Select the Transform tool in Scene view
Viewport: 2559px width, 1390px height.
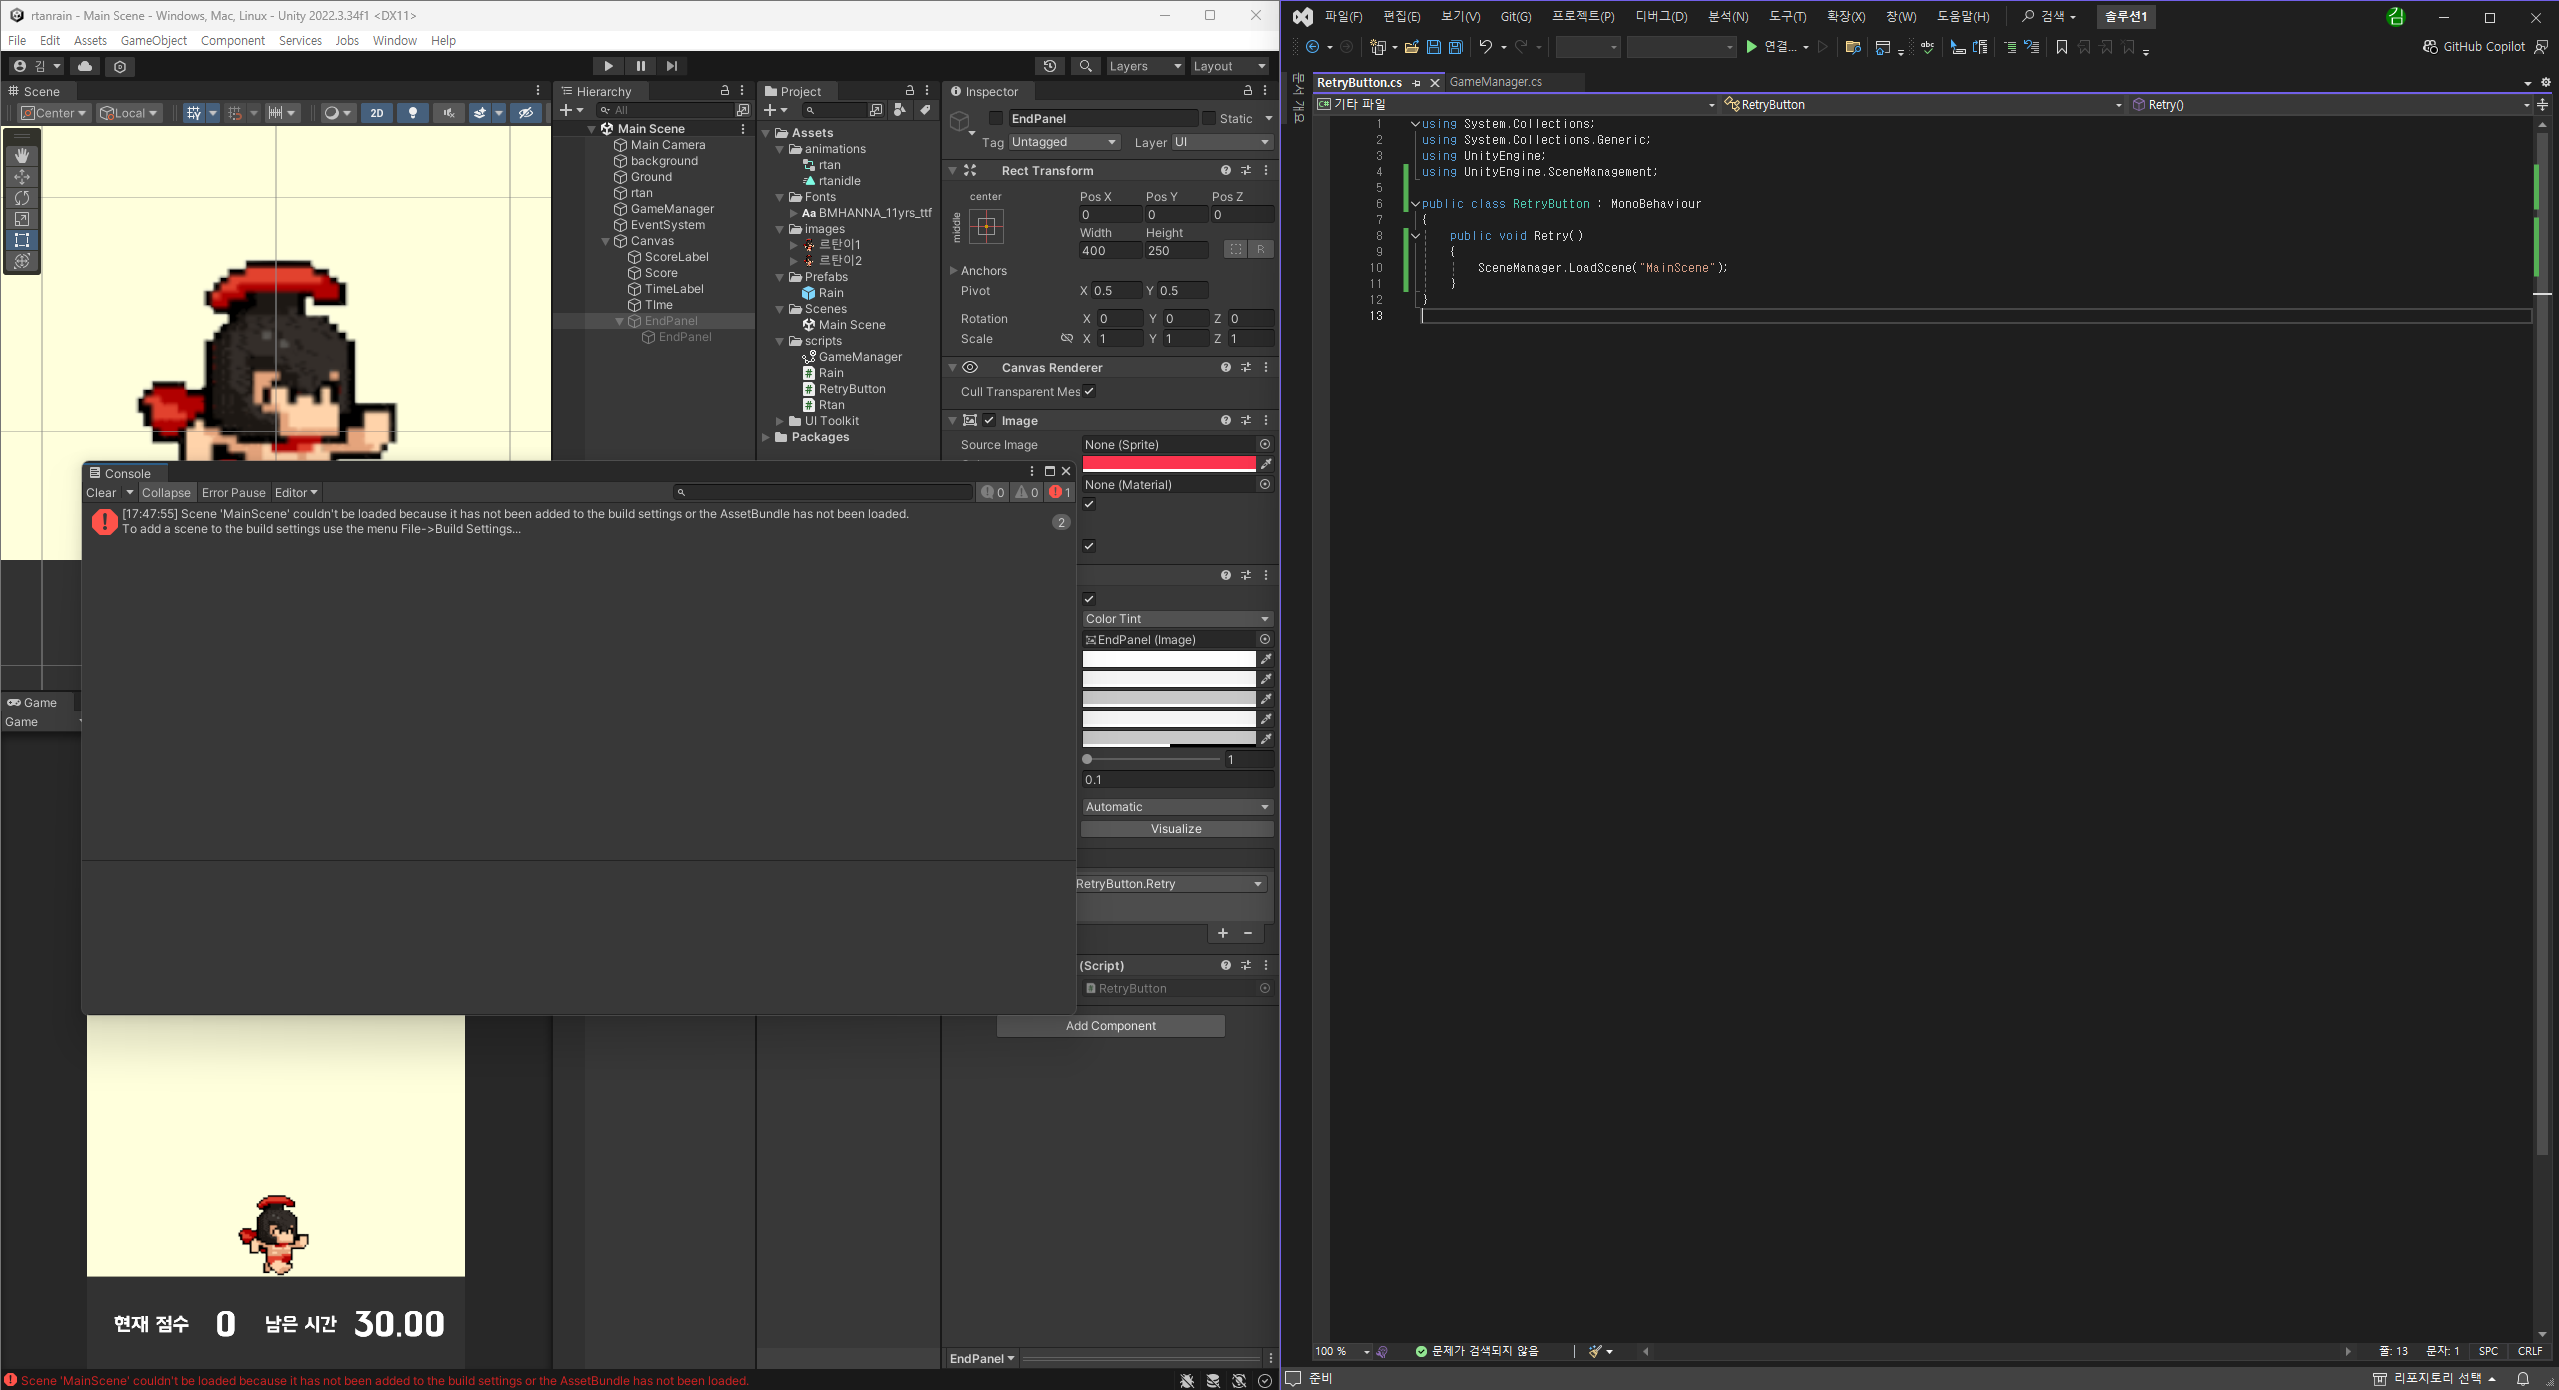click(22, 261)
